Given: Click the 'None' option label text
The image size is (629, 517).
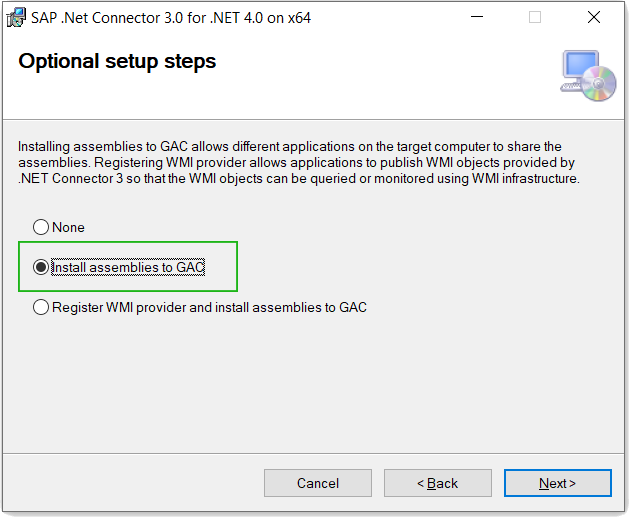Looking at the screenshot, I should point(68,227).
